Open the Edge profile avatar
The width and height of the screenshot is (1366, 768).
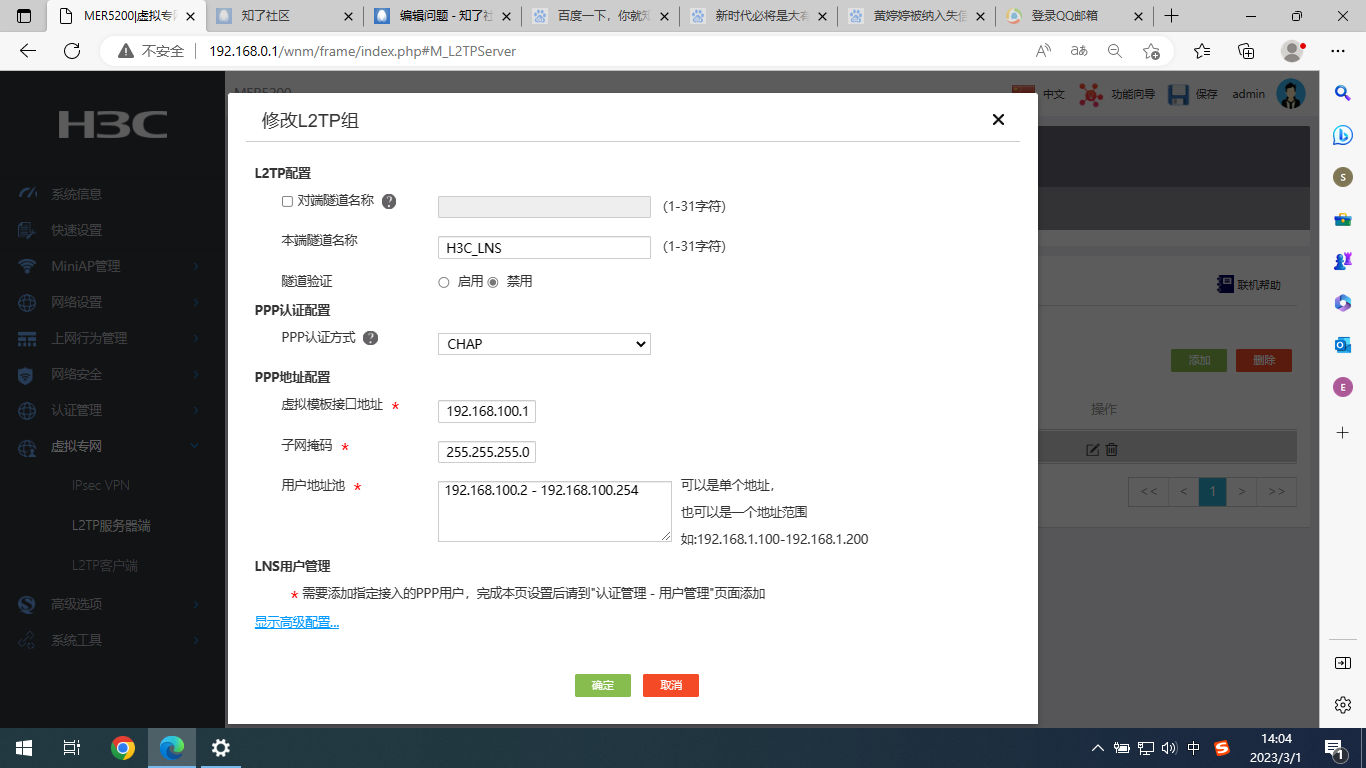click(x=1292, y=51)
